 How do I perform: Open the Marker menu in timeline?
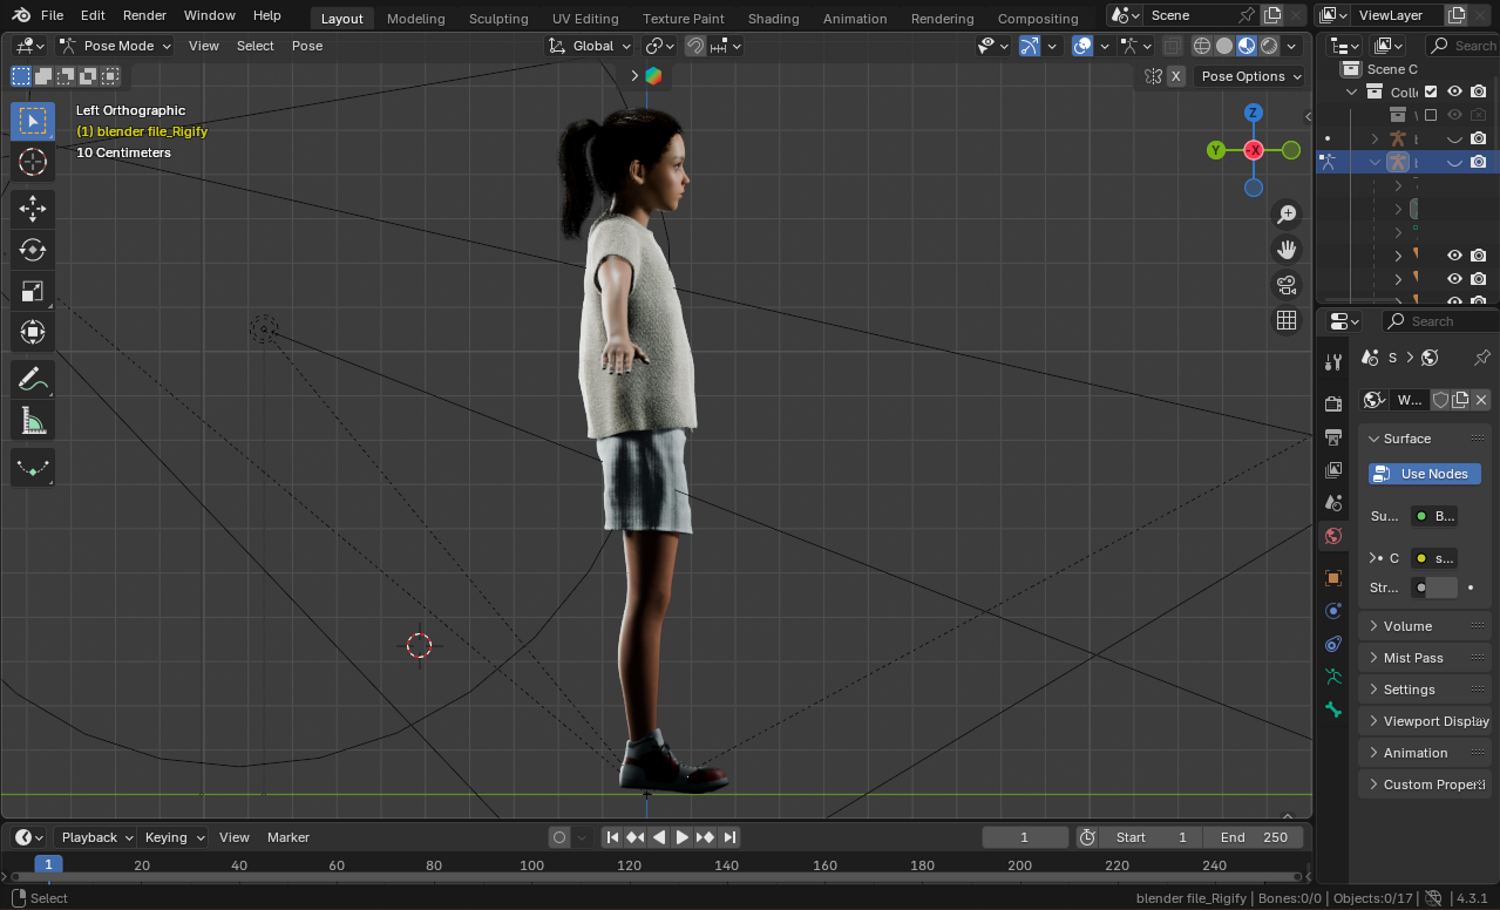288,838
